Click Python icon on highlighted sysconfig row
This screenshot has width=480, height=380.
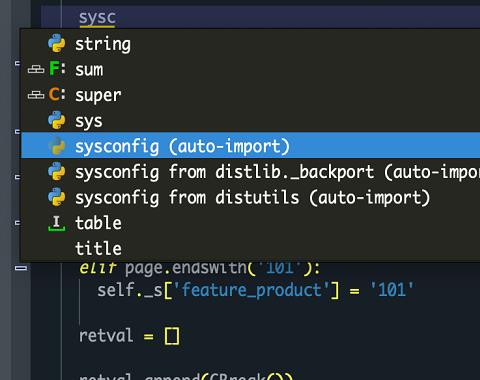57,146
